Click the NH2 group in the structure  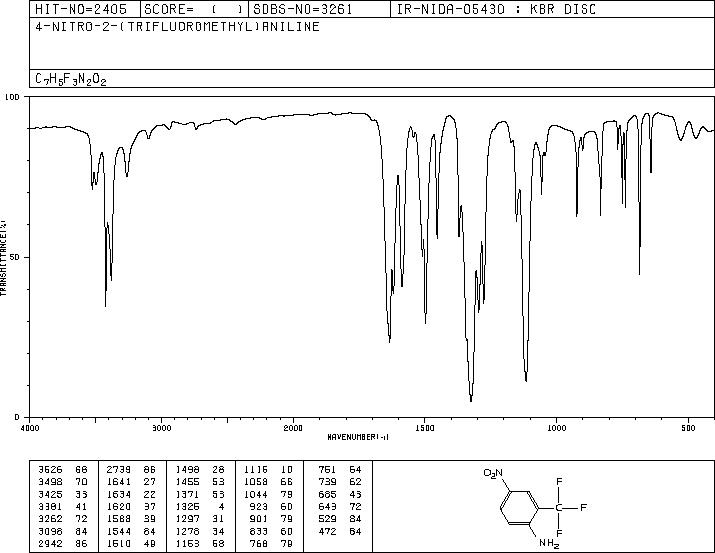coord(549,543)
